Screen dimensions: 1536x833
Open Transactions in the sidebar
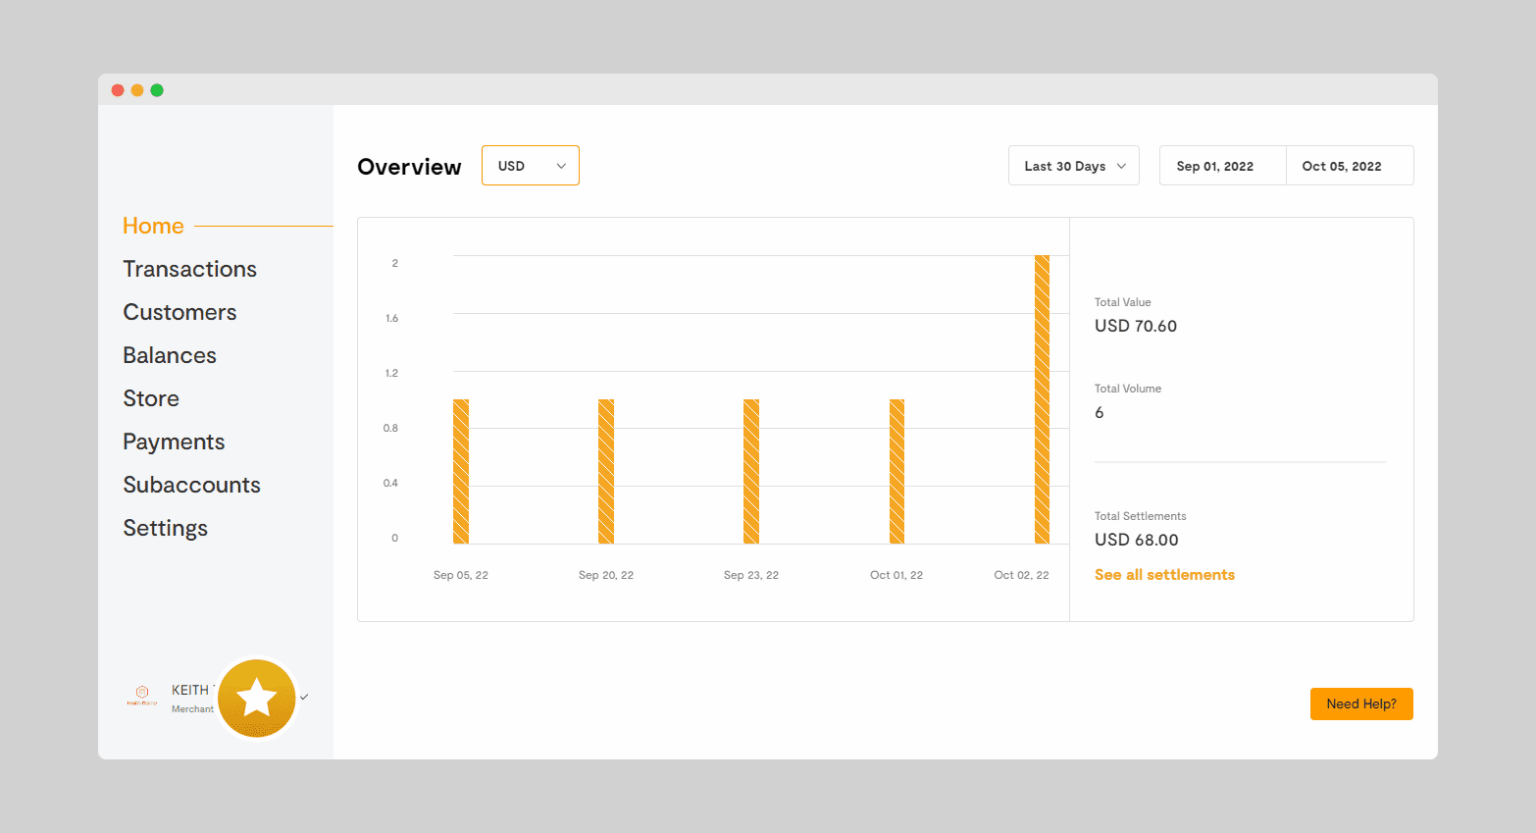(190, 269)
